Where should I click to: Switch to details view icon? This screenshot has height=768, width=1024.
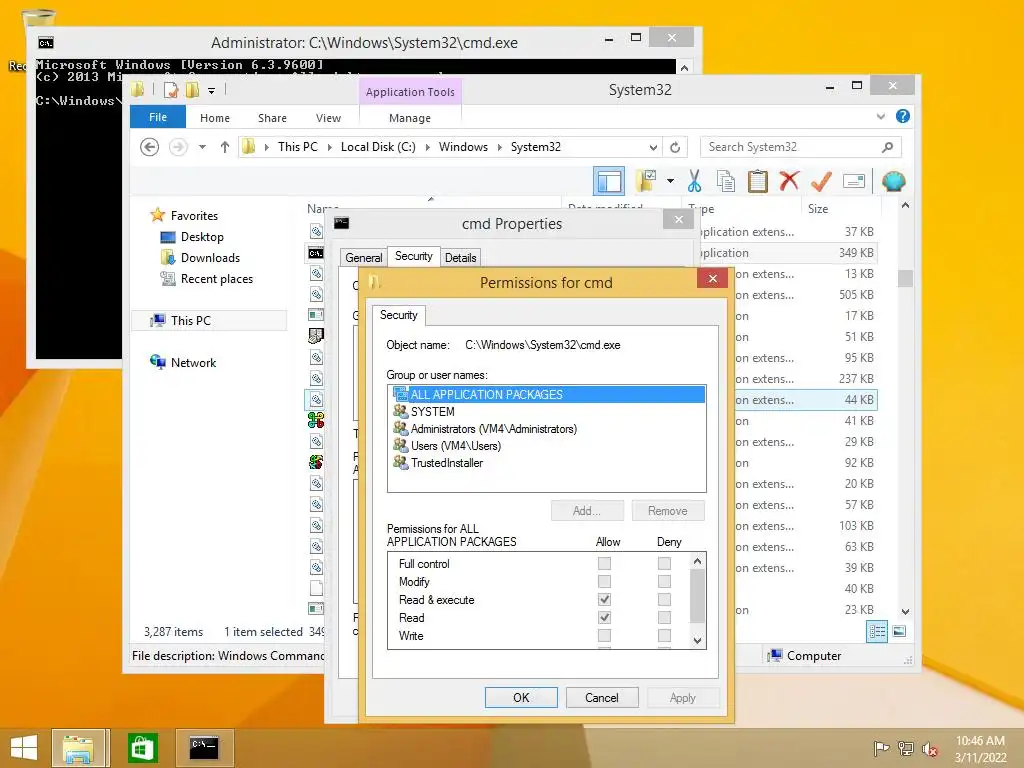(876, 632)
